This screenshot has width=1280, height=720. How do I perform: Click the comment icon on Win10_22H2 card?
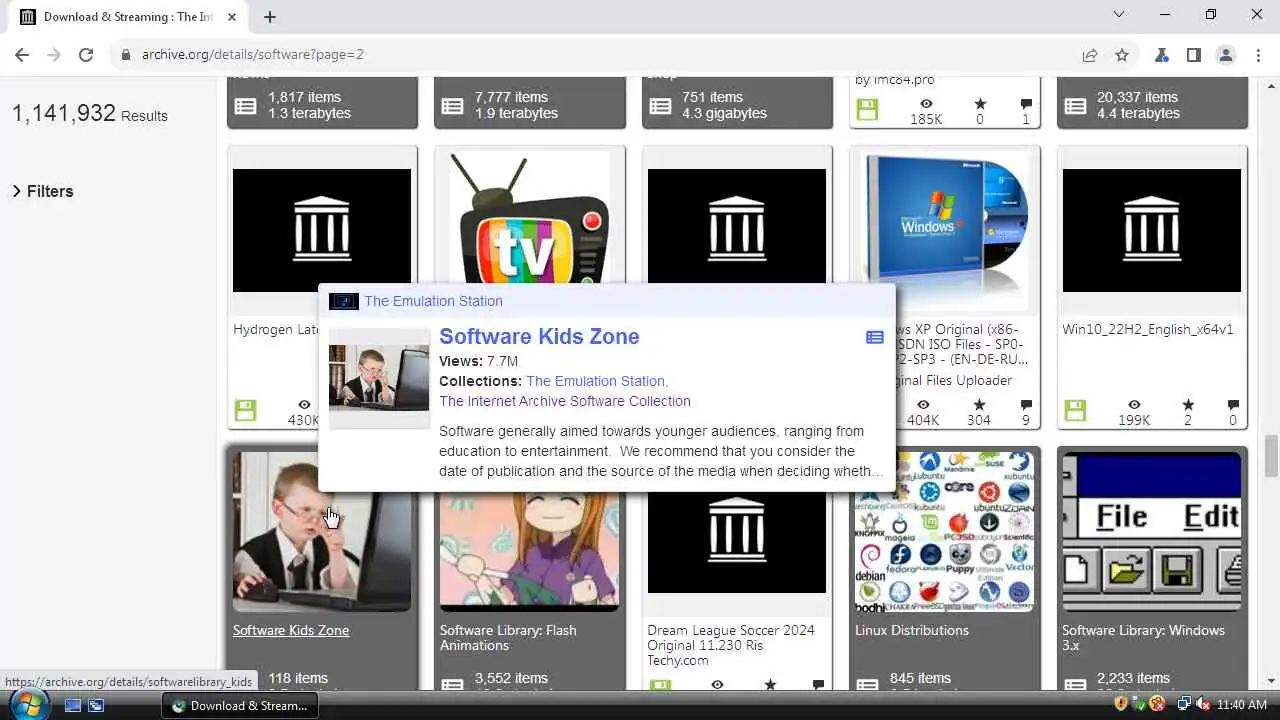pos(1233,404)
